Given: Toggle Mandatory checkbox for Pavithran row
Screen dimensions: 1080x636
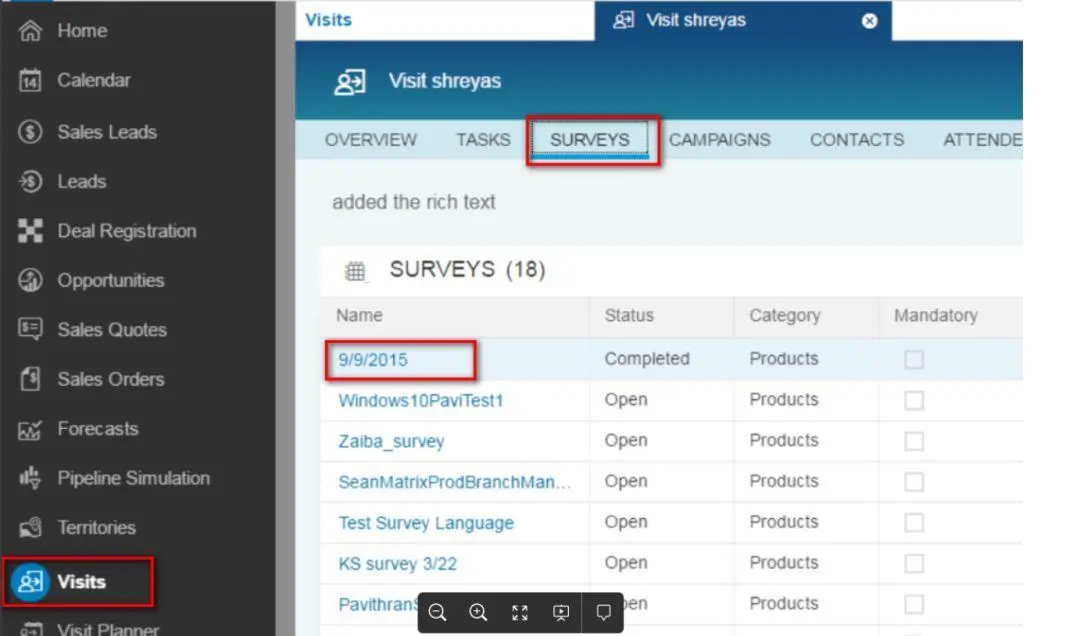Looking at the screenshot, I should [x=914, y=604].
